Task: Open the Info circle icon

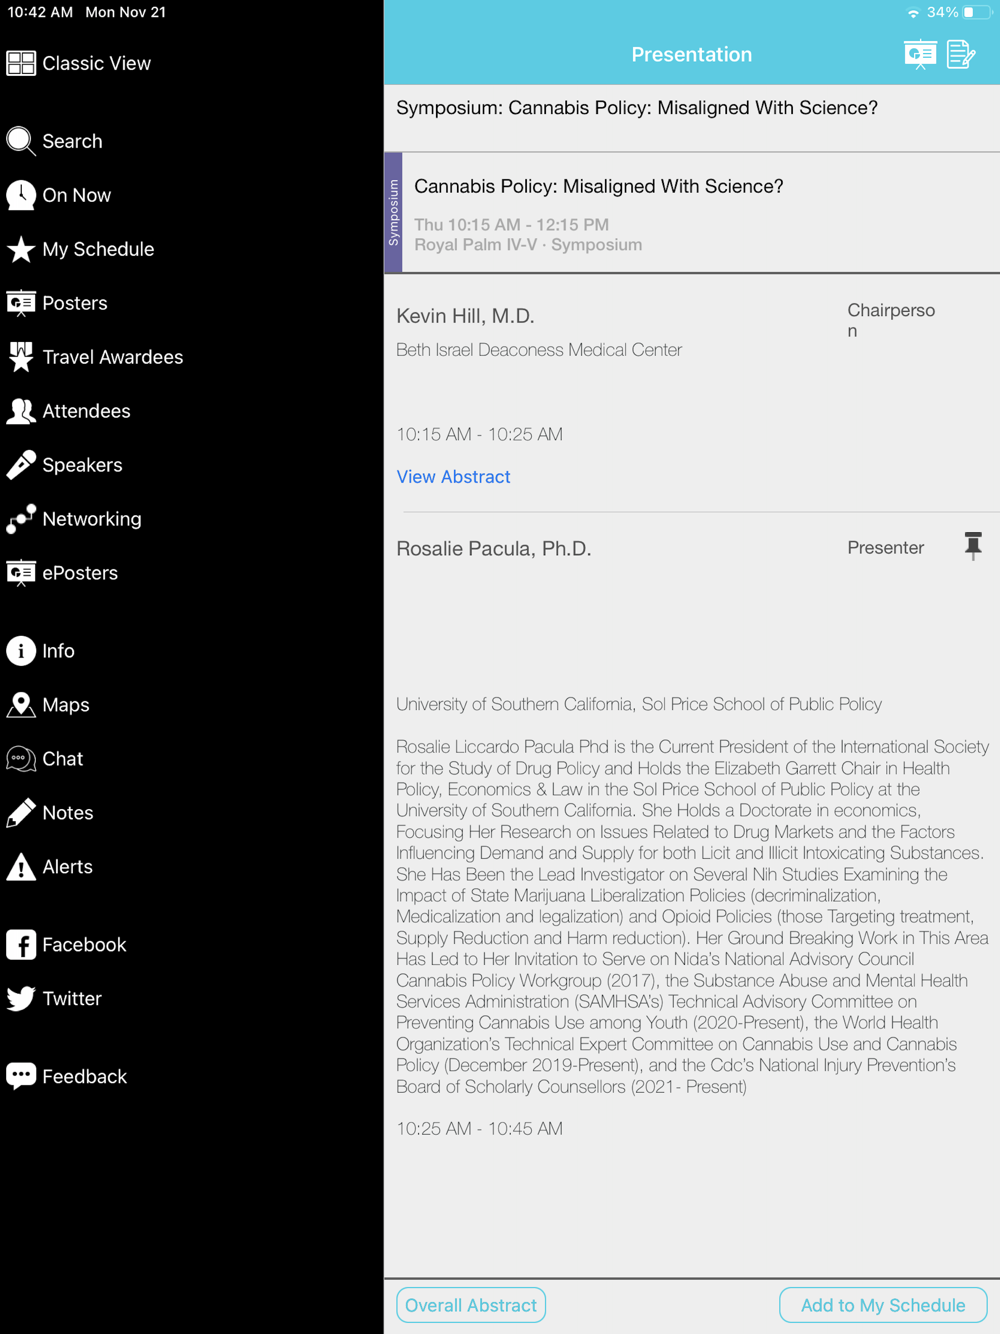Action: [21, 651]
